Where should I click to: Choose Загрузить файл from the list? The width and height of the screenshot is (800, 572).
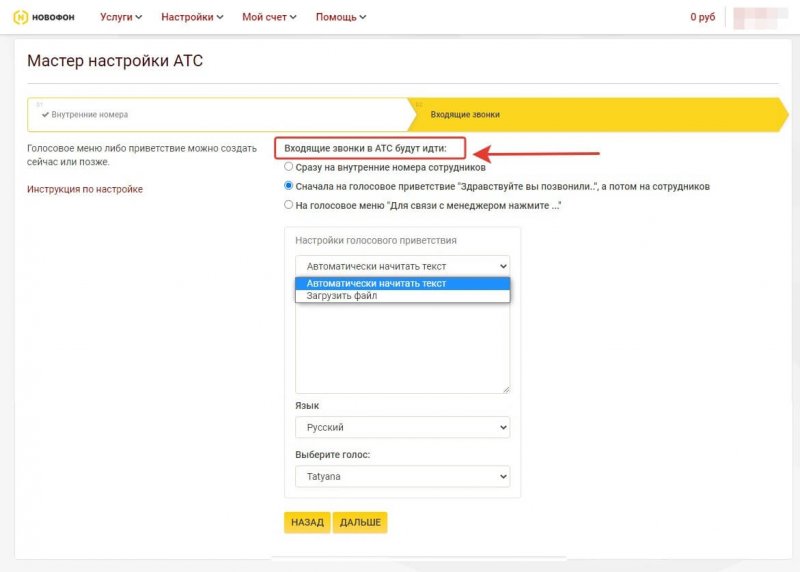coord(341,295)
